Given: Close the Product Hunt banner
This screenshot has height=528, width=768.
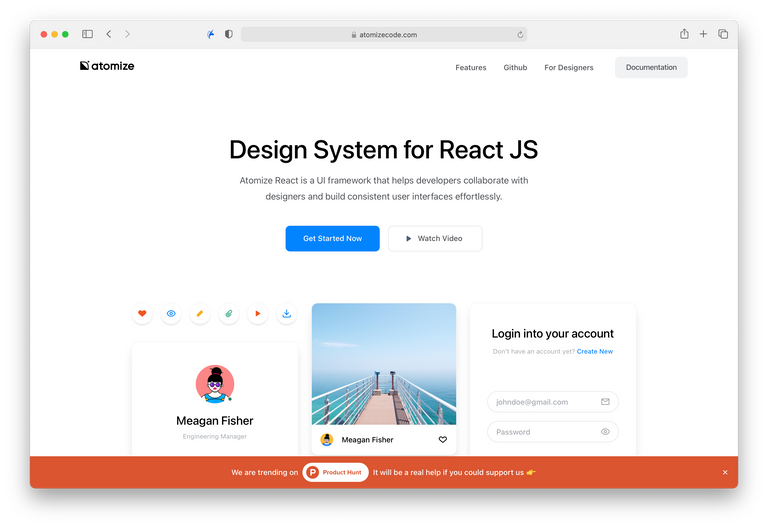Looking at the screenshot, I should coord(725,472).
